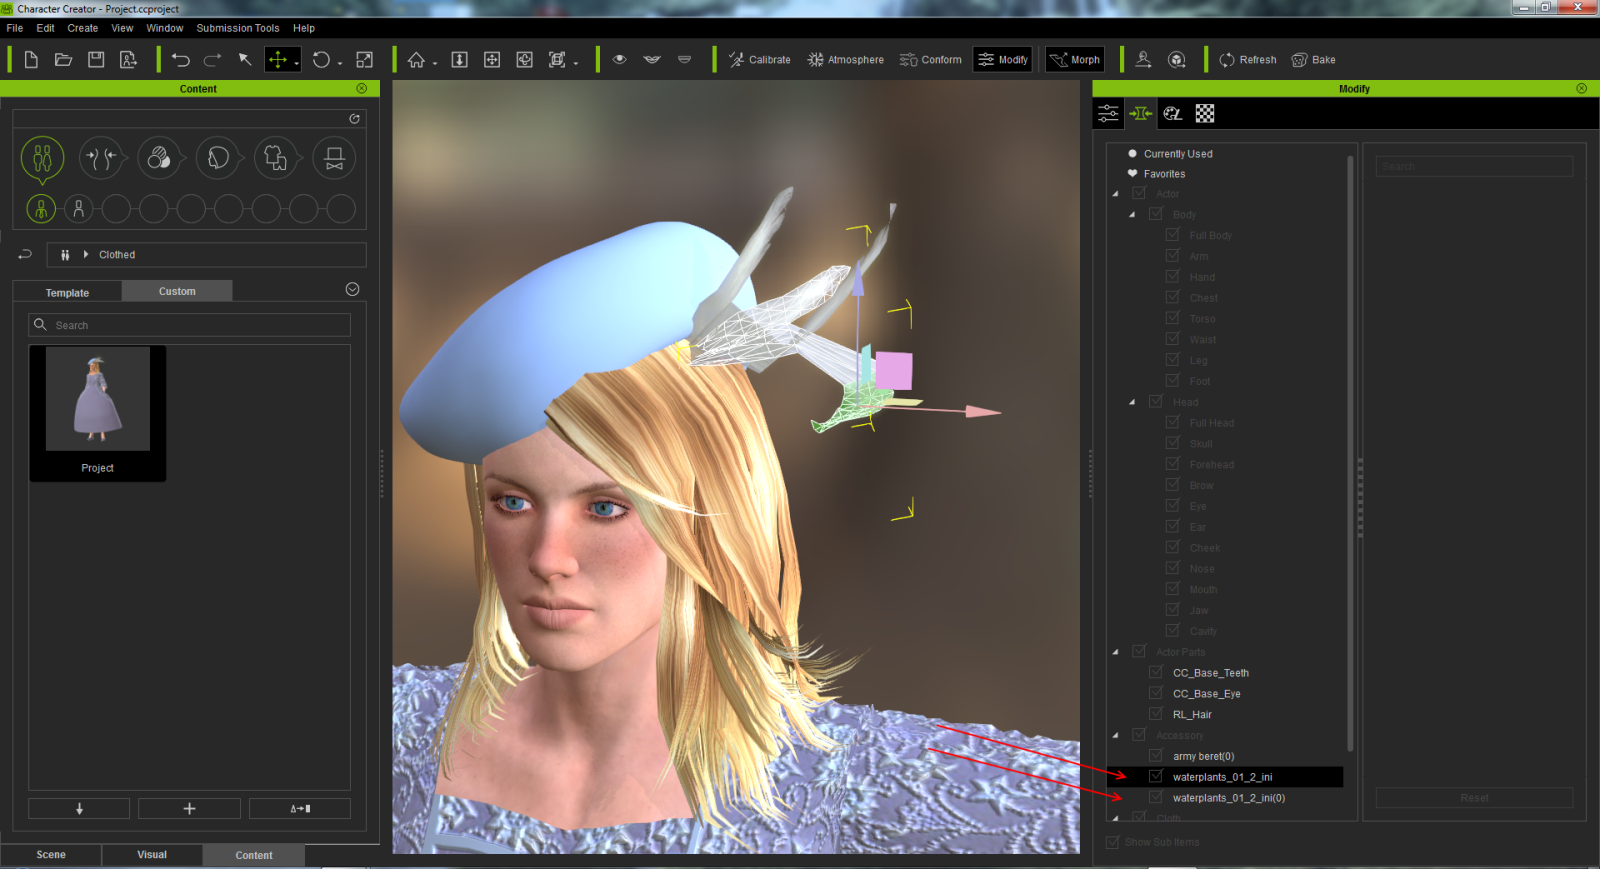This screenshot has width=1600, height=869.
Task: Select the Avatar subcategory circle icon
Action: (41, 209)
